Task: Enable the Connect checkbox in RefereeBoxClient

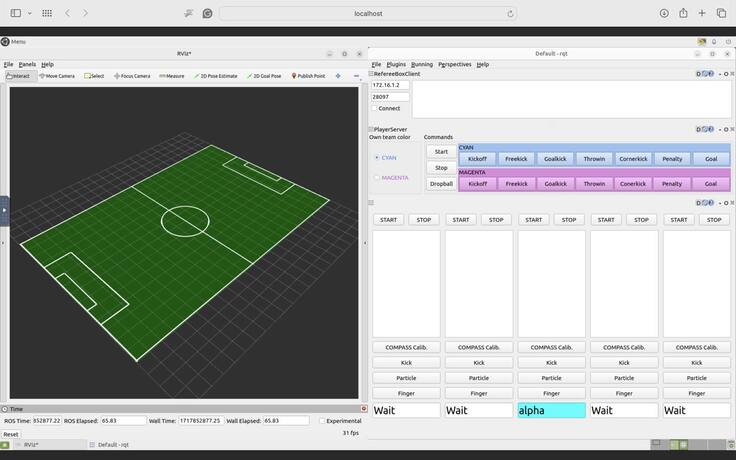Action: tap(375, 108)
